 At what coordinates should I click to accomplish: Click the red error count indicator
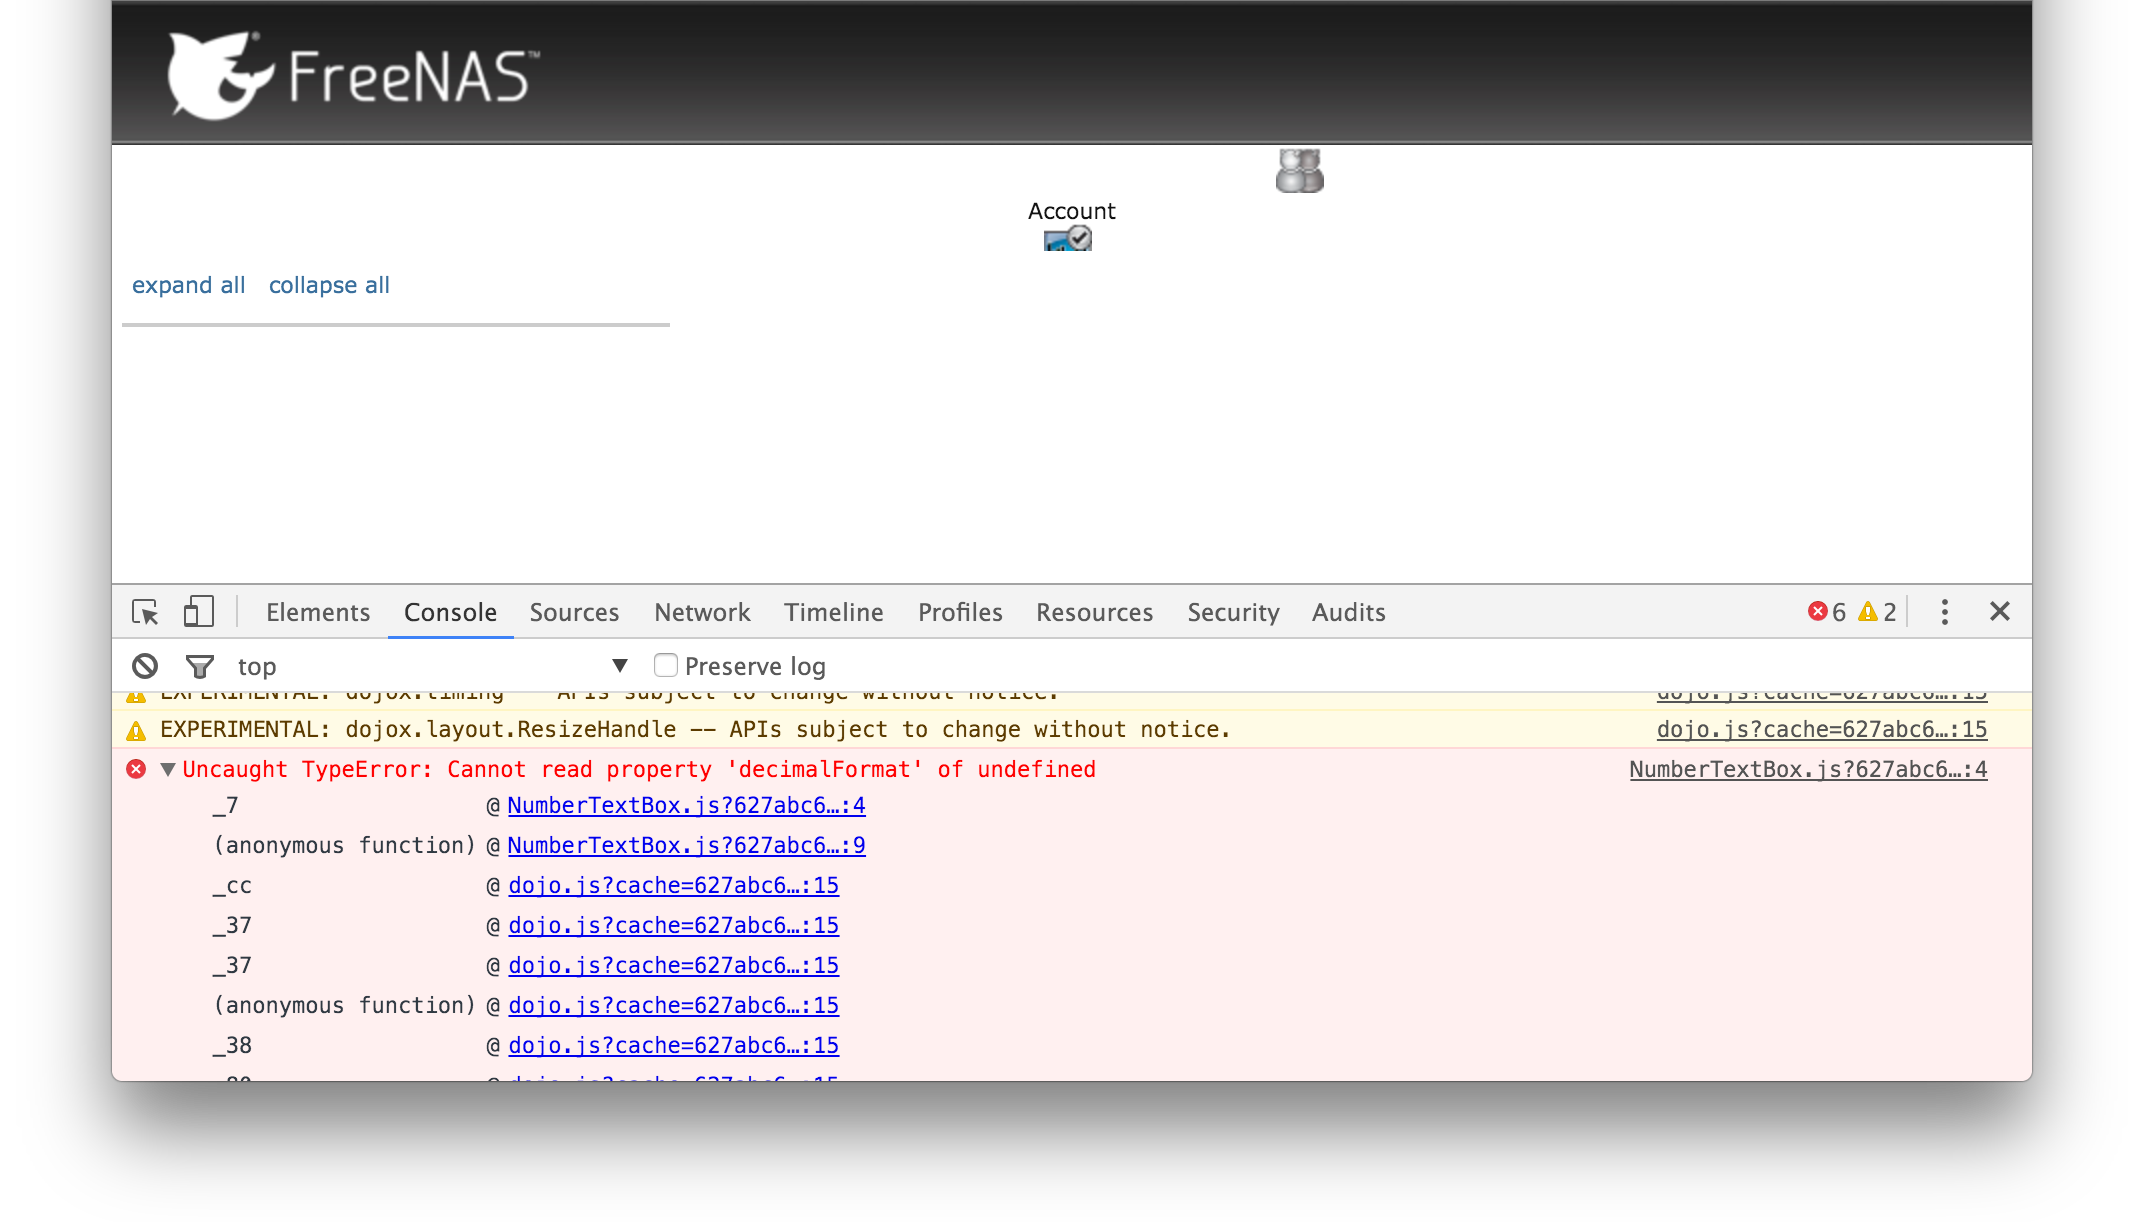point(1827,612)
